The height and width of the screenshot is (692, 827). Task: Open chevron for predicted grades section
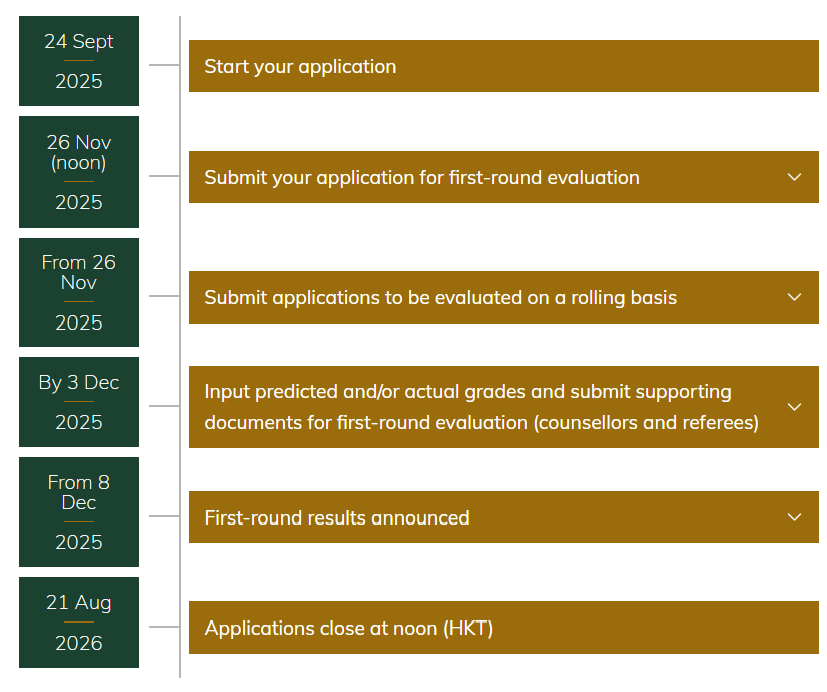(x=794, y=407)
